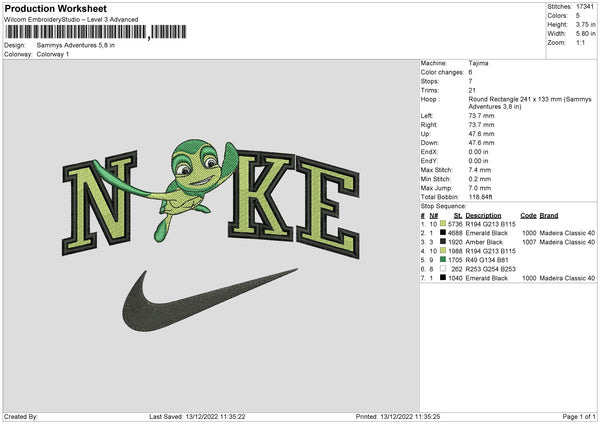Click the Stop Sequence heading
The width and height of the screenshot is (600, 424).
point(443,206)
